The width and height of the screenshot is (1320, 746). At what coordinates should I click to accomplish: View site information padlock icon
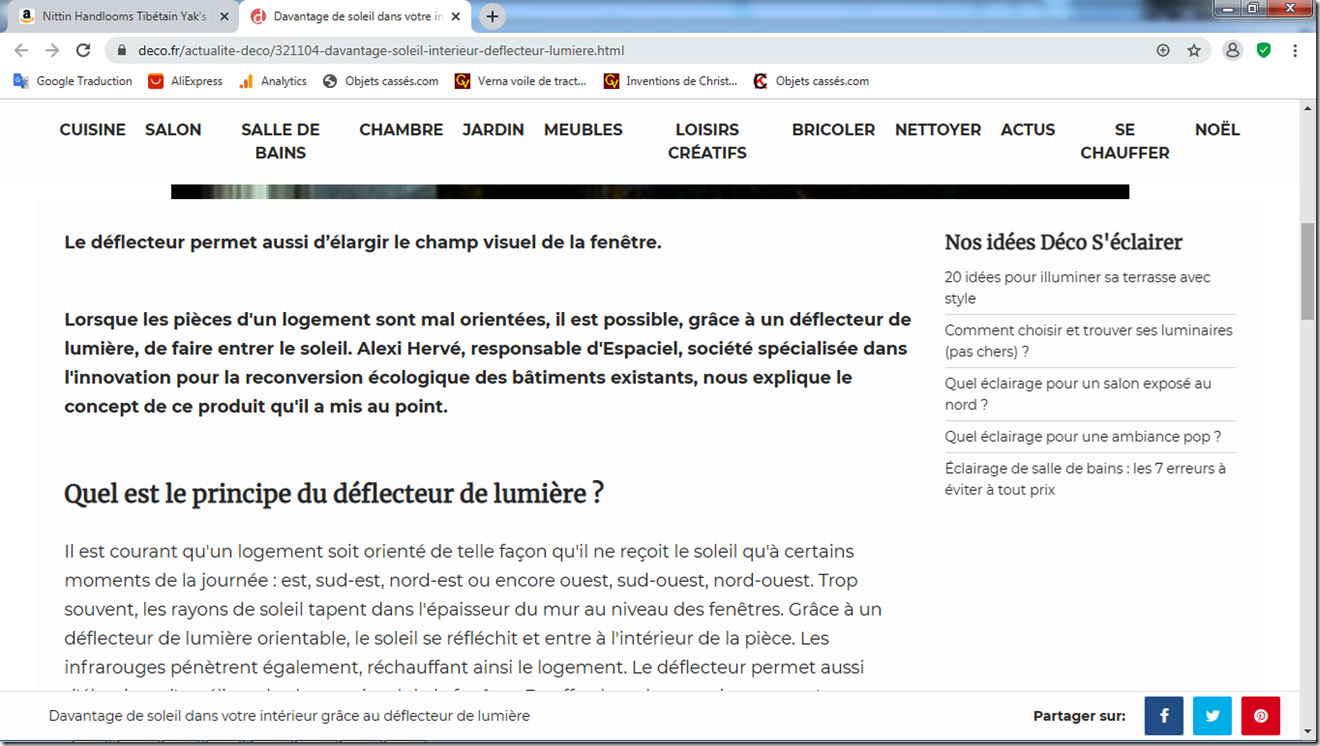pos(122,50)
